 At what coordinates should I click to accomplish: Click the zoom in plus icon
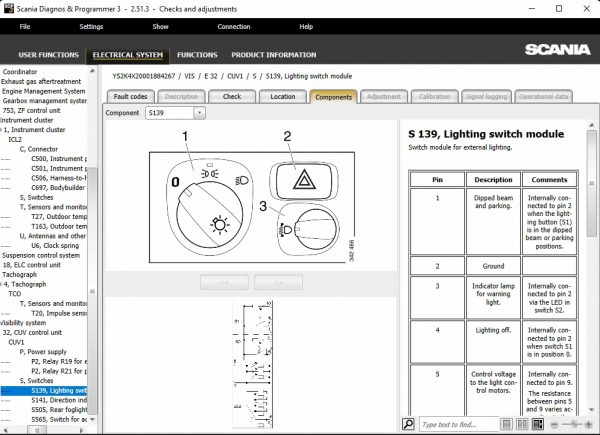588,424
